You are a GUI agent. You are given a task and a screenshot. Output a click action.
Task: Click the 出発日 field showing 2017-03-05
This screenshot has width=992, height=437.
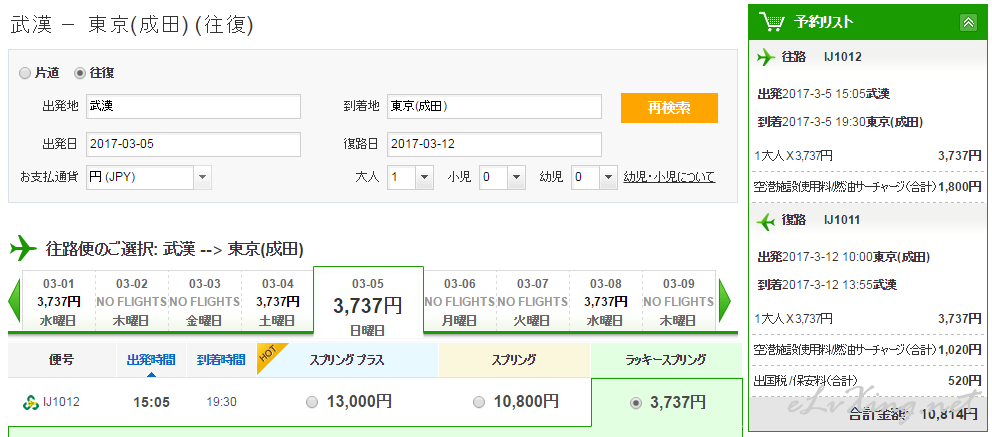click(193, 144)
